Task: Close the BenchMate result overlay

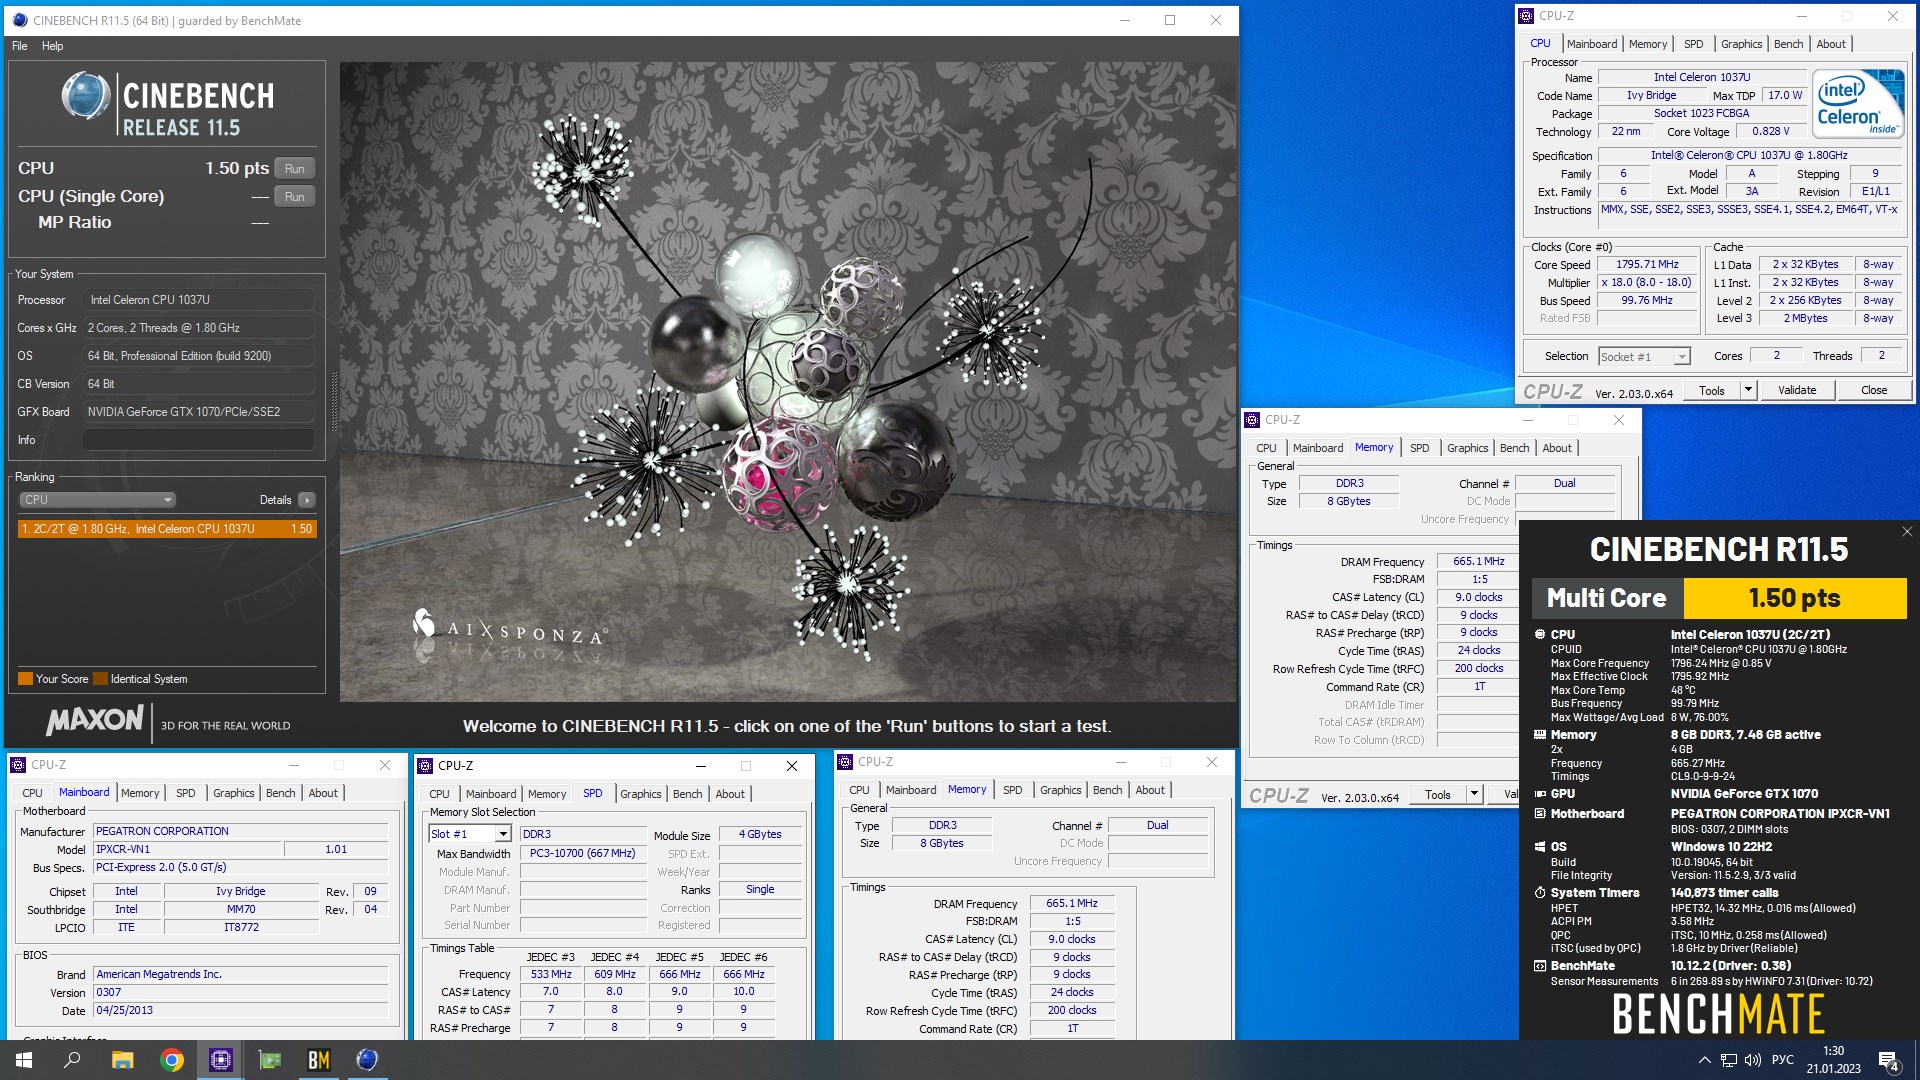Action: pyautogui.click(x=1906, y=532)
